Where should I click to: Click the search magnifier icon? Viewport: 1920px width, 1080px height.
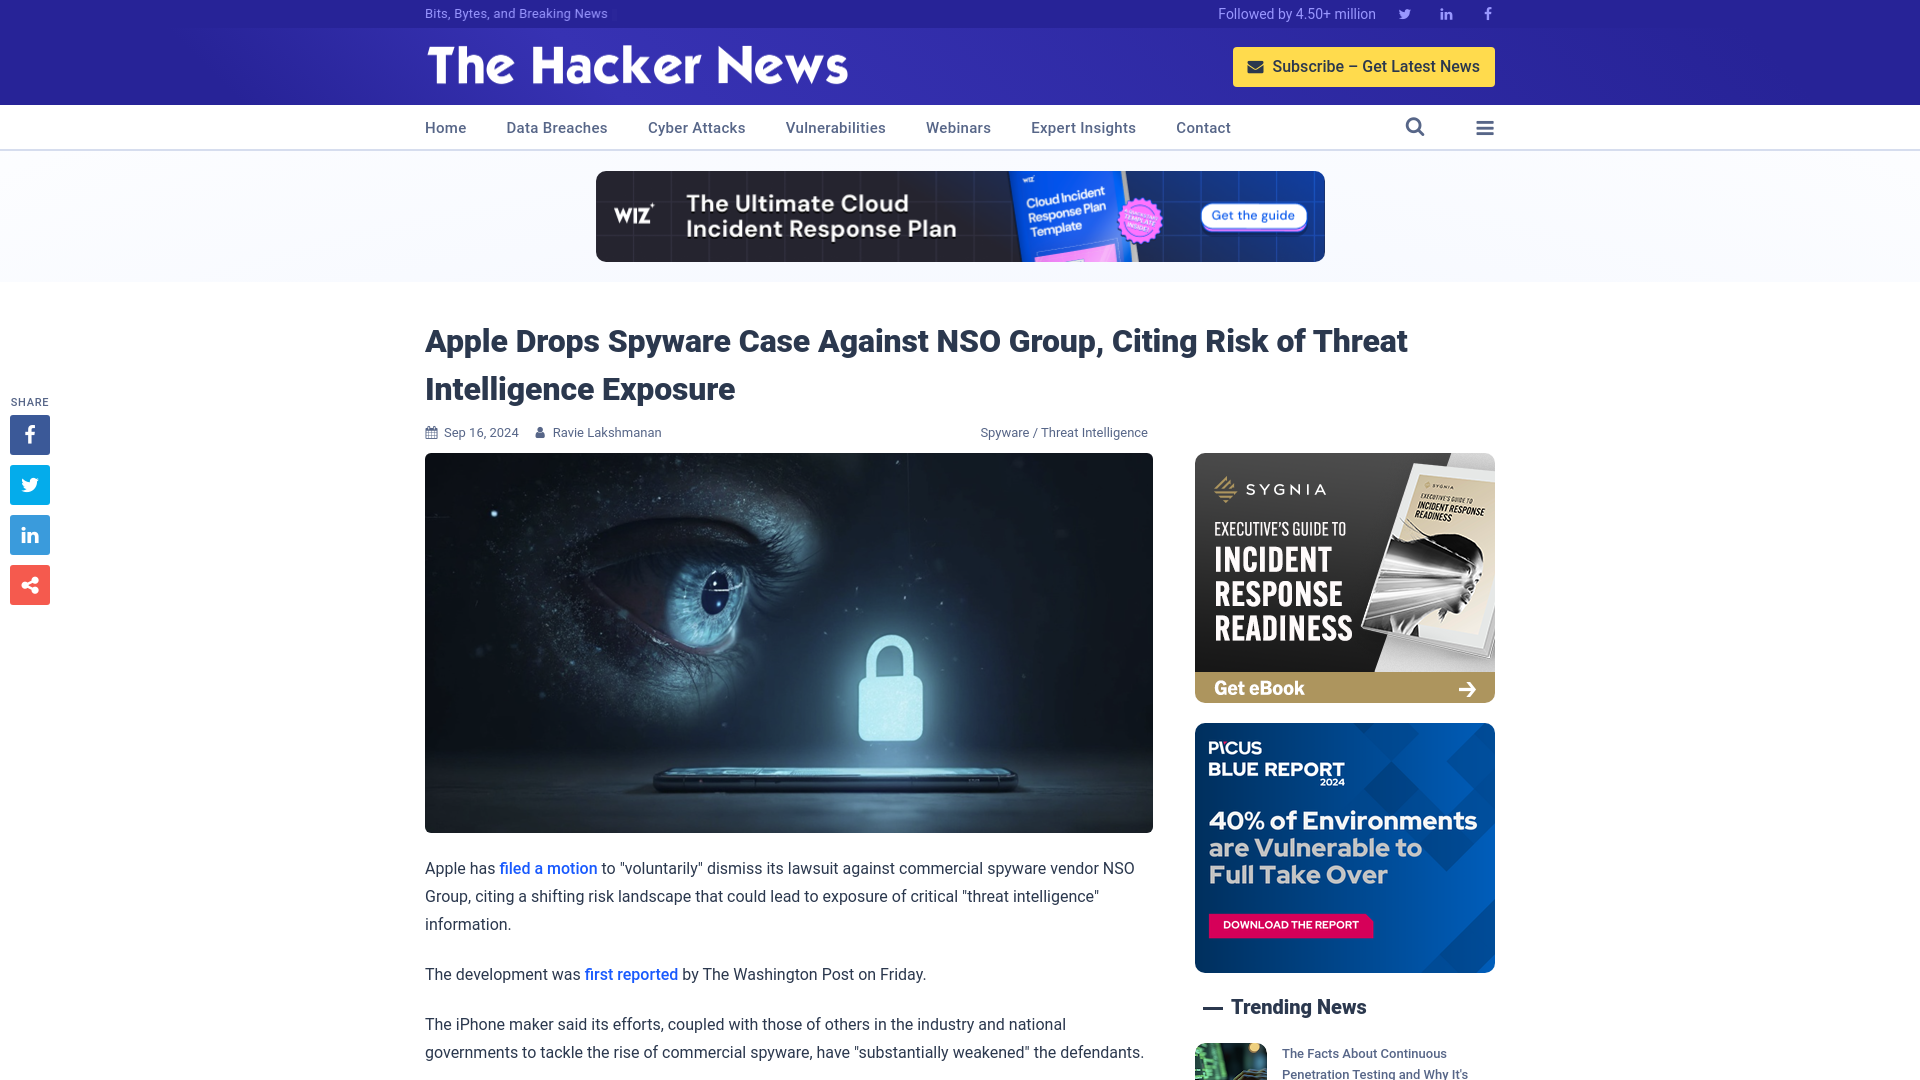pos(1415,127)
